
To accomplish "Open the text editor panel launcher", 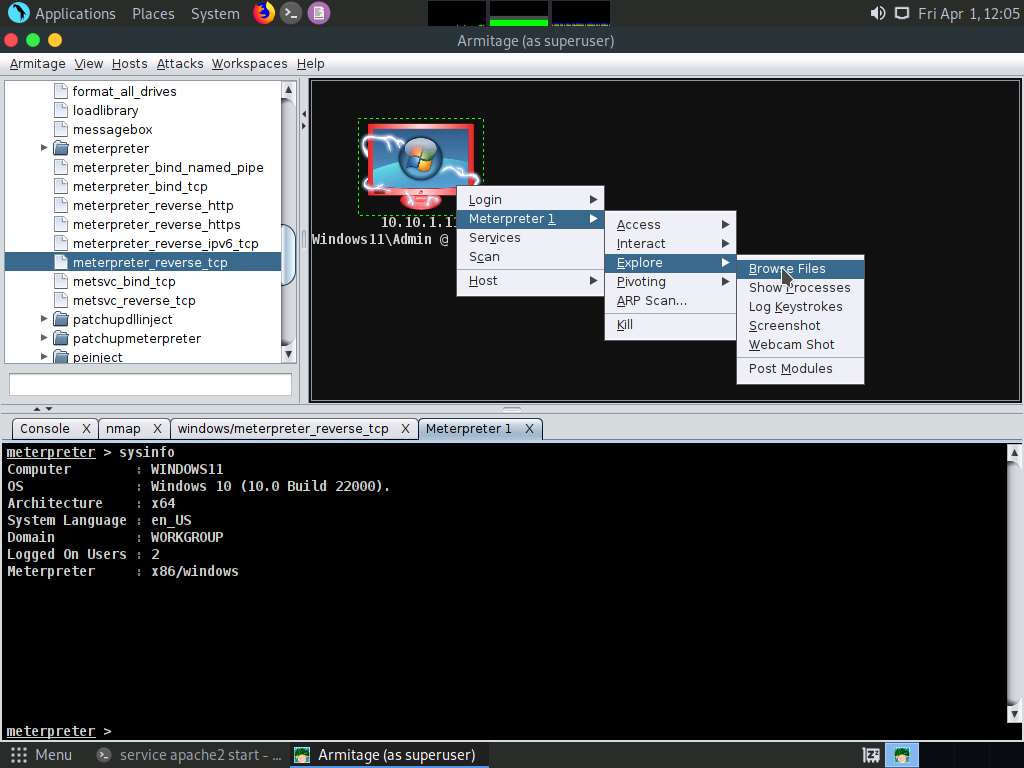I will (x=318, y=13).
